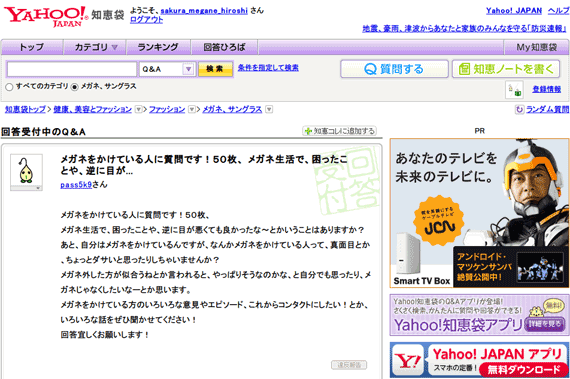
Task: Expand the ファッション breadcrumb dropdown arrow
Action: coord(191,109)
